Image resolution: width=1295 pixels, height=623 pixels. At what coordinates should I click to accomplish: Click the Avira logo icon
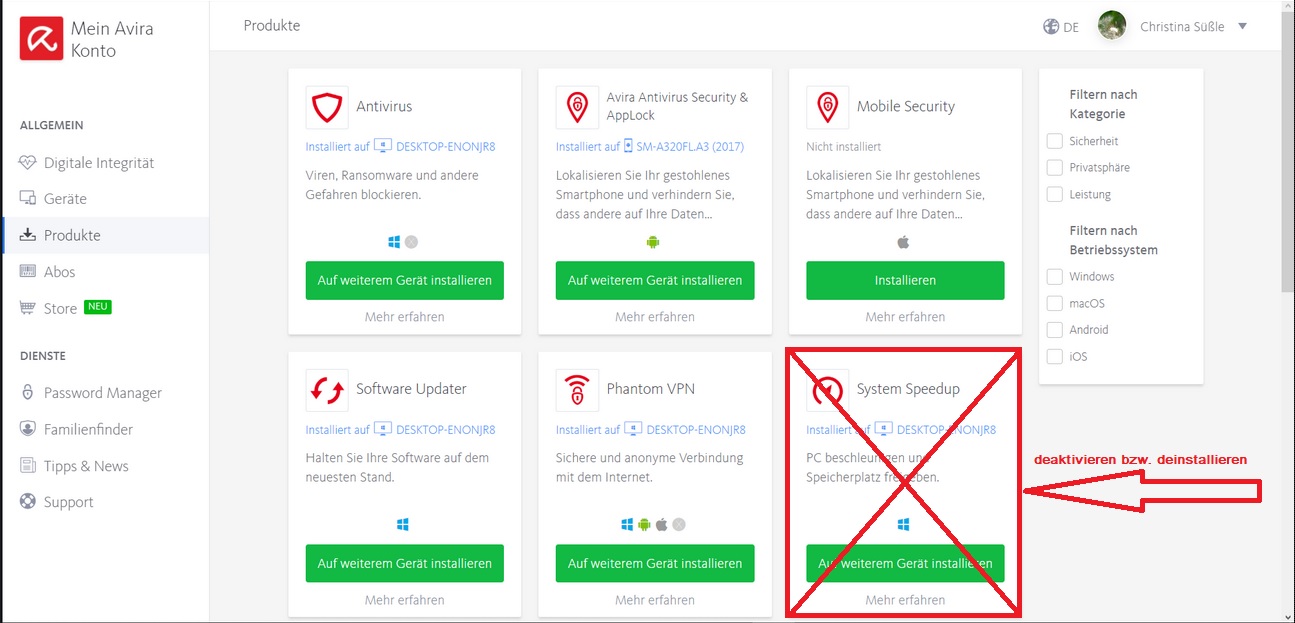pos(42,38)
